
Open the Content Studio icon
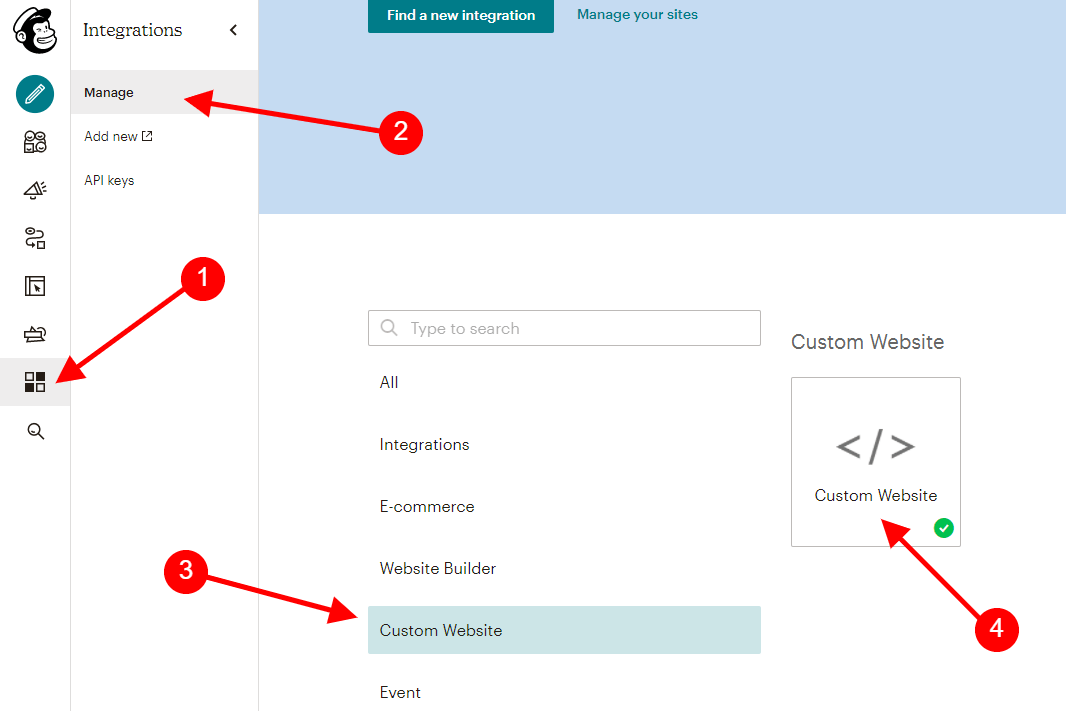(x=35, y=334)
